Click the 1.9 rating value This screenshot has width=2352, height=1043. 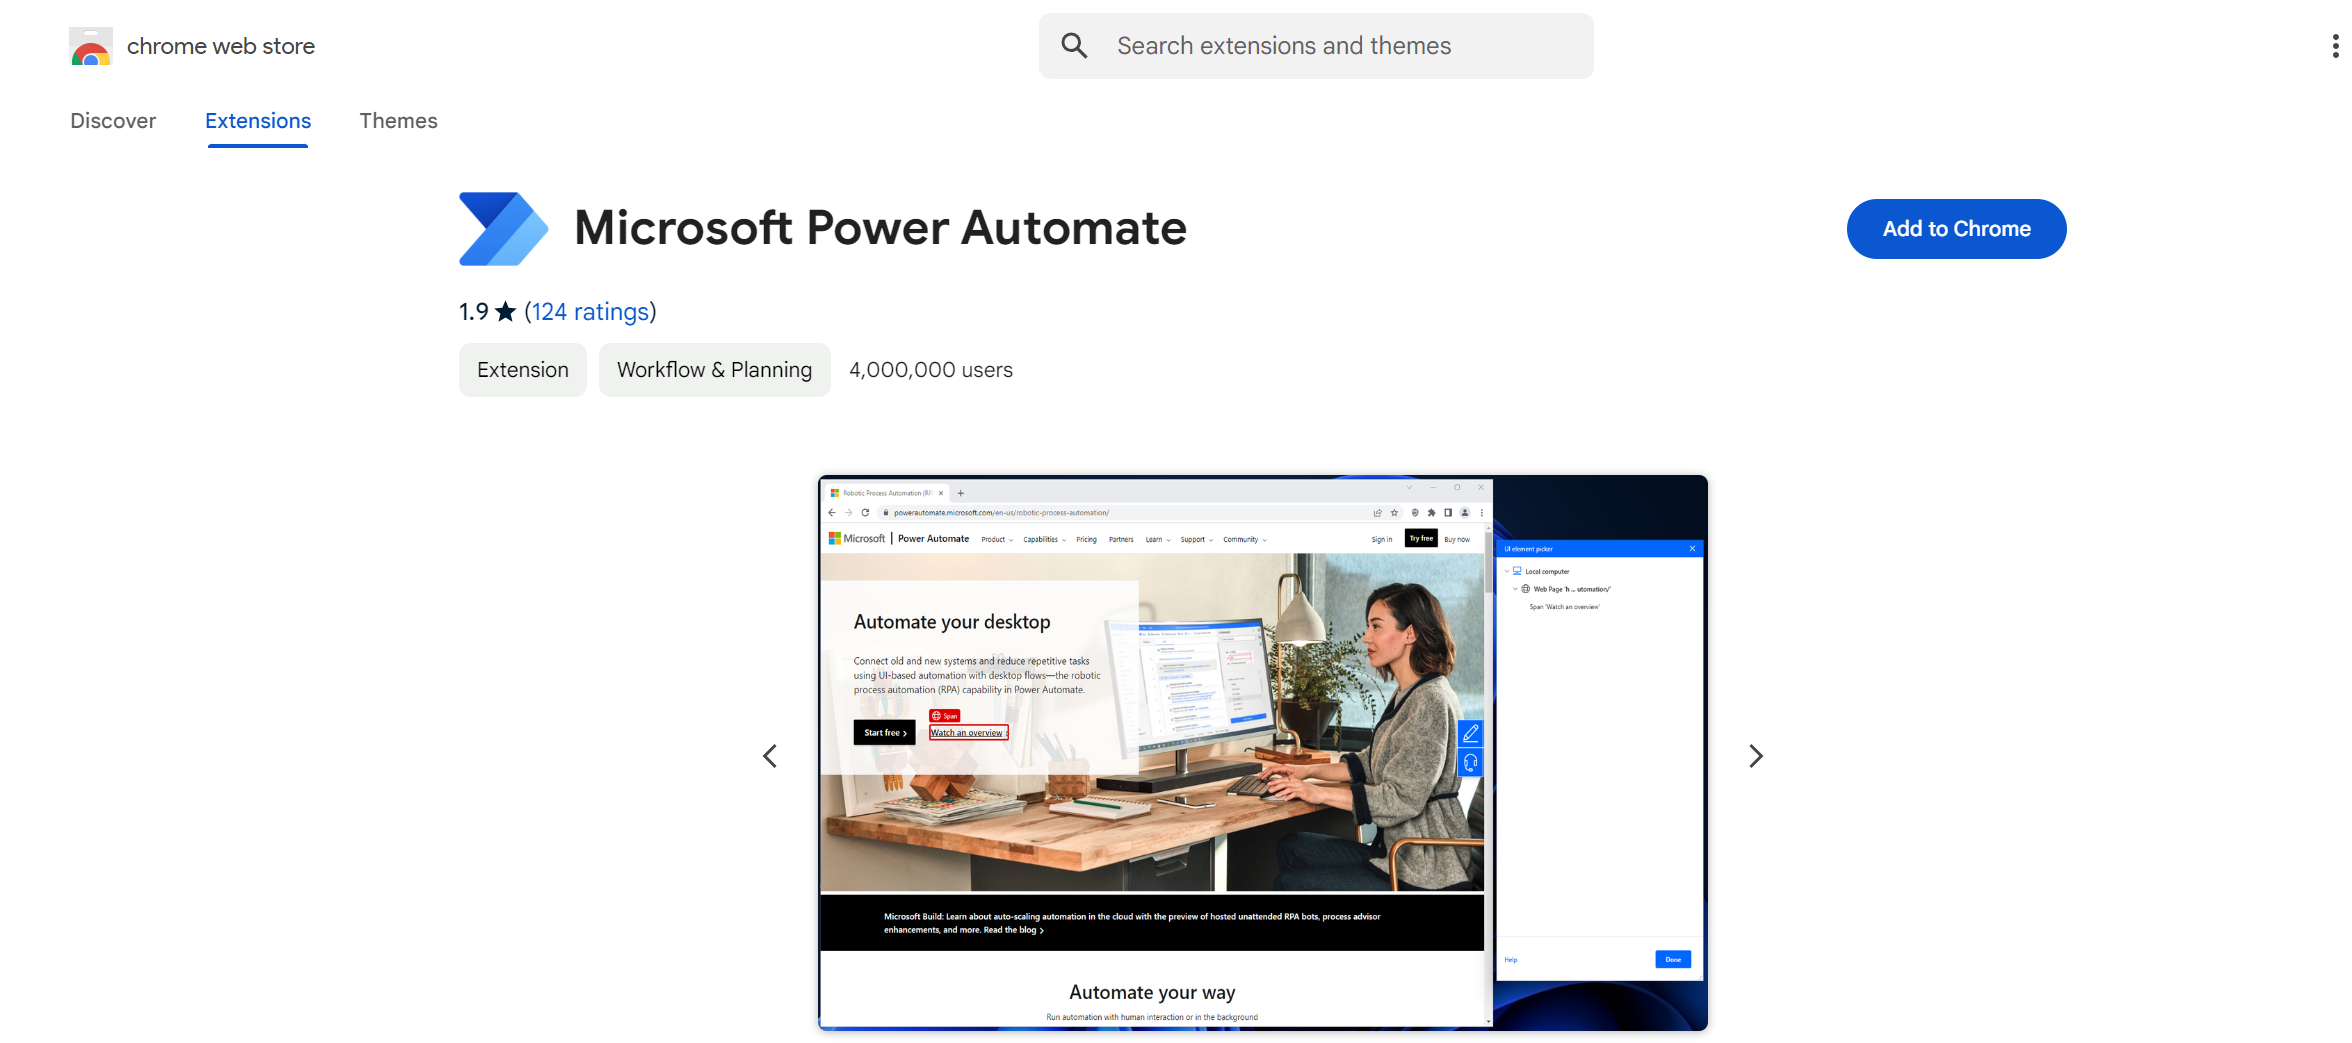(x=474, y=312)
